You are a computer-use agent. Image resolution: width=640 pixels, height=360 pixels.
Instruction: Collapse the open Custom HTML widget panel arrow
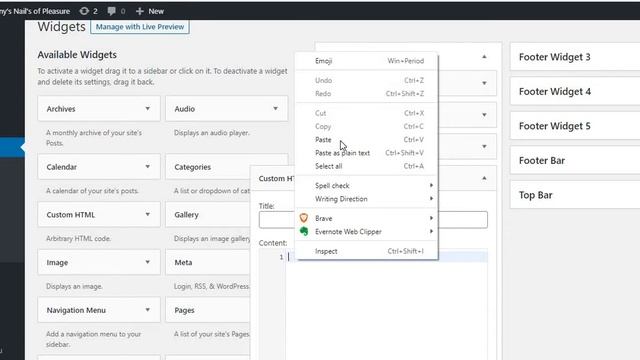point(484,178)
